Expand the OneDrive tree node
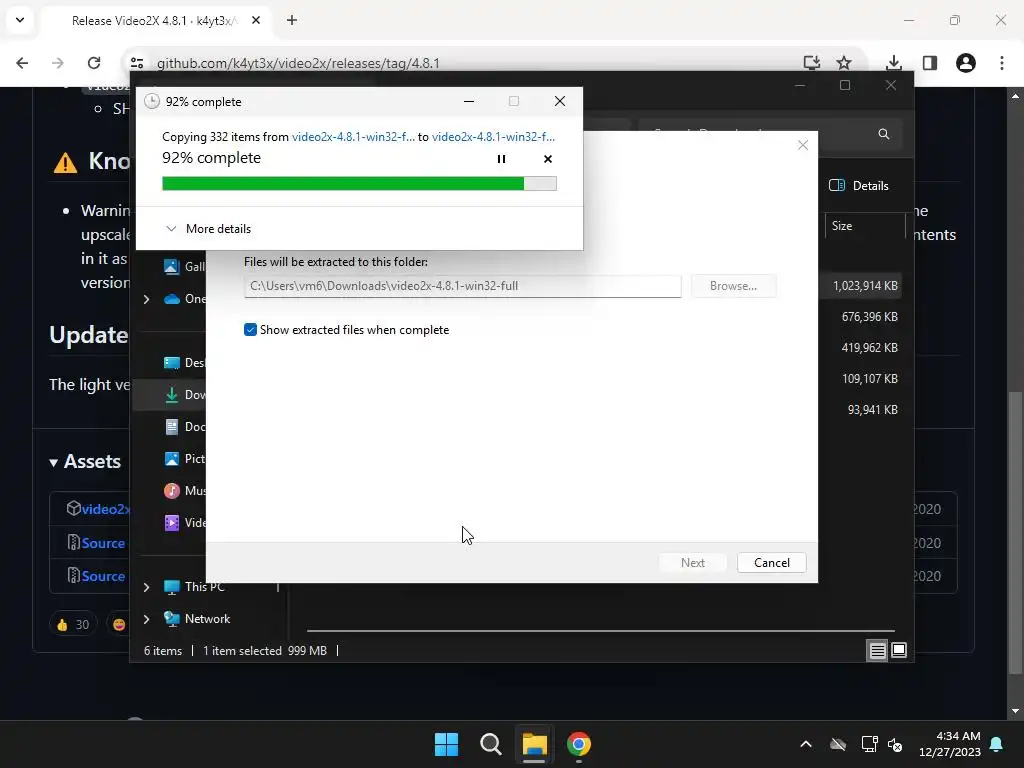 tap(147, 299)
